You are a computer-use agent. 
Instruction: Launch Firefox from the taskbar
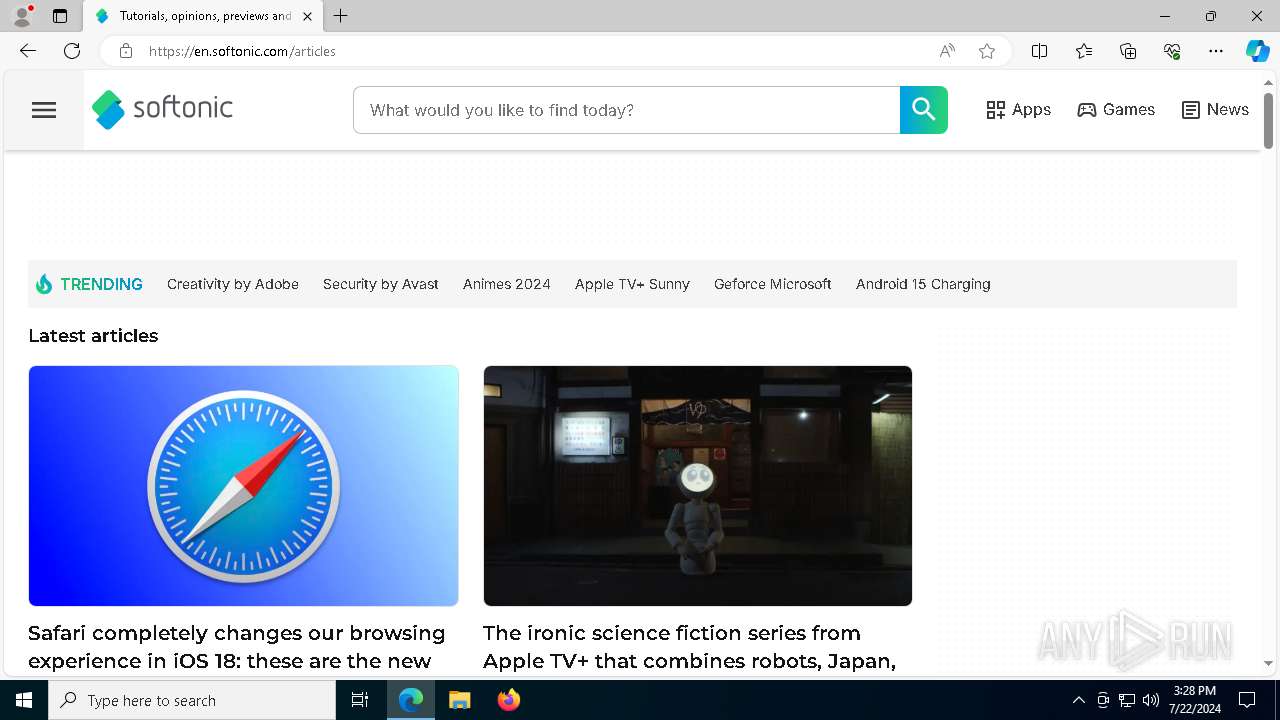point(508,700)
